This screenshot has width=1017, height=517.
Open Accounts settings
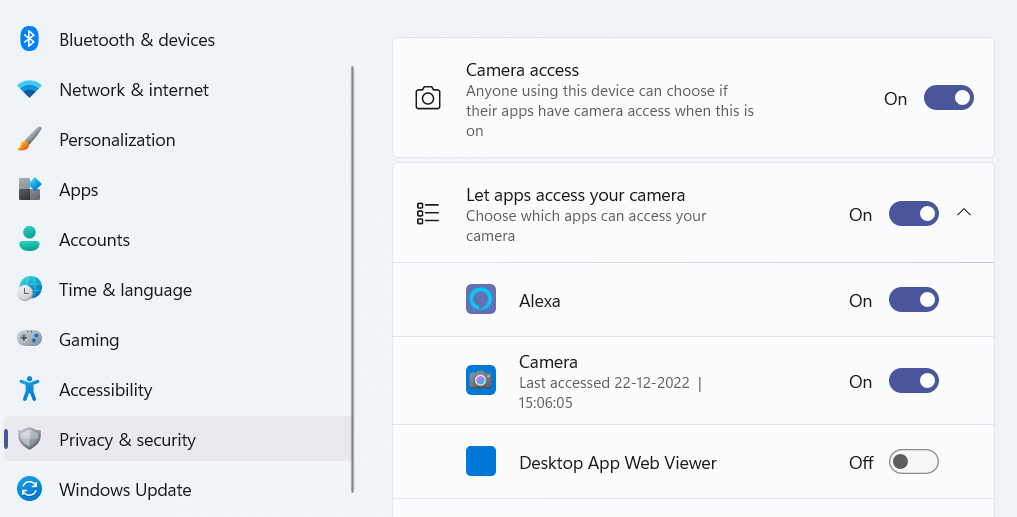176,239
